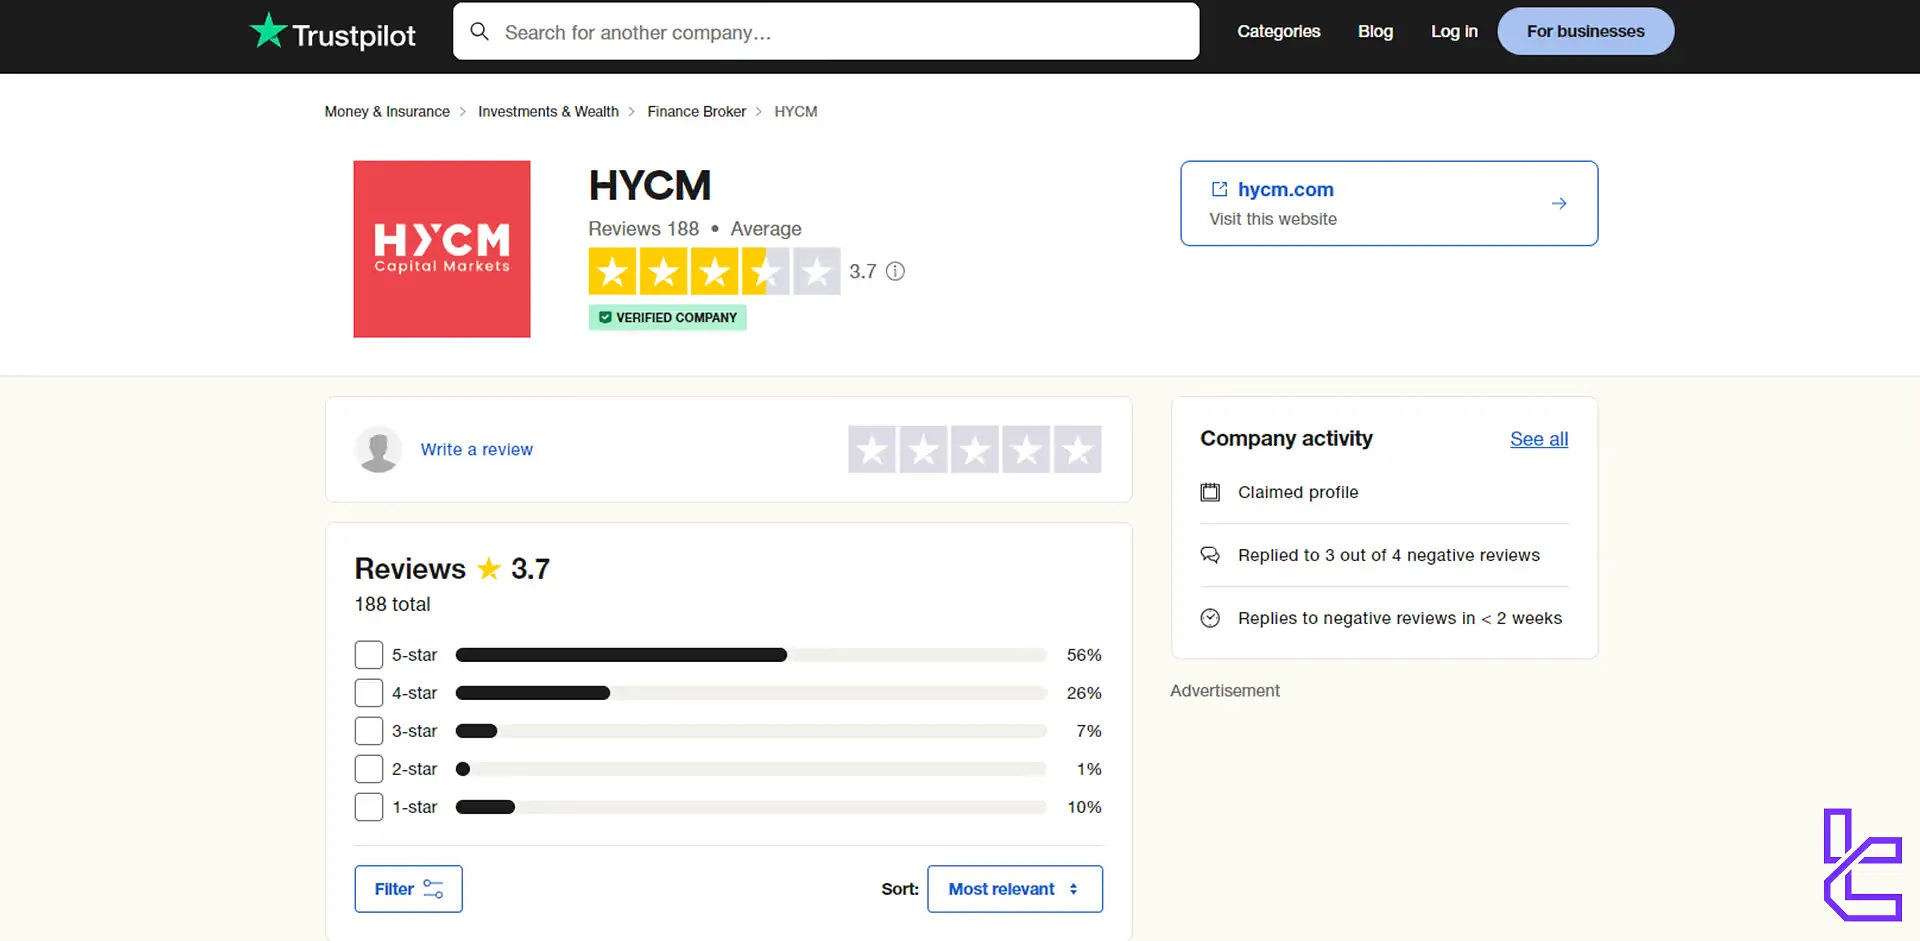Click the 4-star rating bar
The width and height of the screenshot is (1920, 941).
[x=751, y=693]
